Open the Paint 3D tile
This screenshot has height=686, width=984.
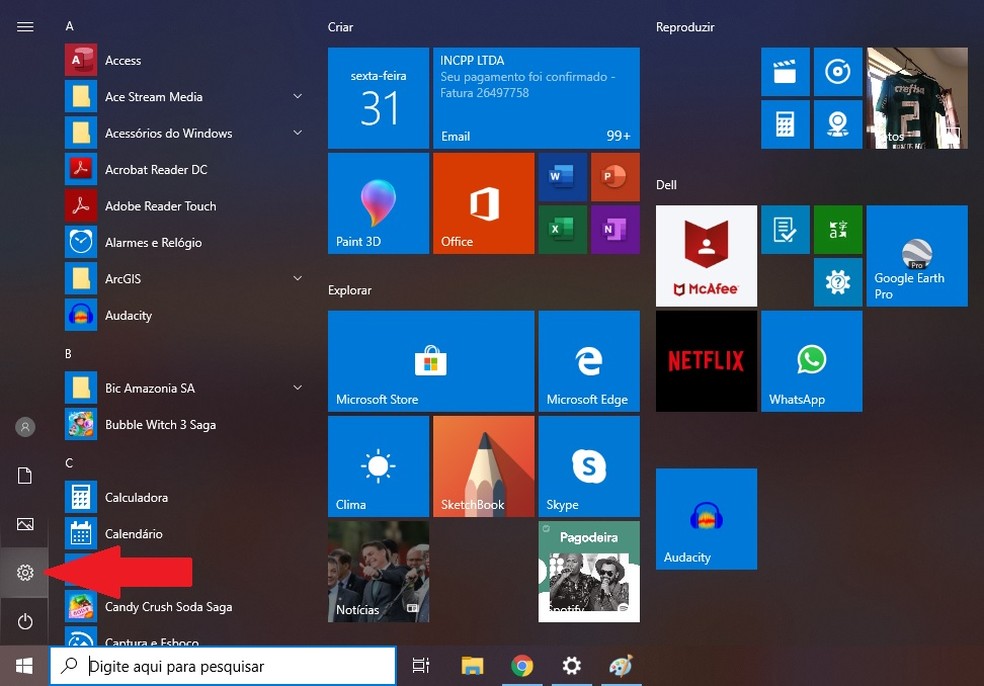(x=378, y=203)
